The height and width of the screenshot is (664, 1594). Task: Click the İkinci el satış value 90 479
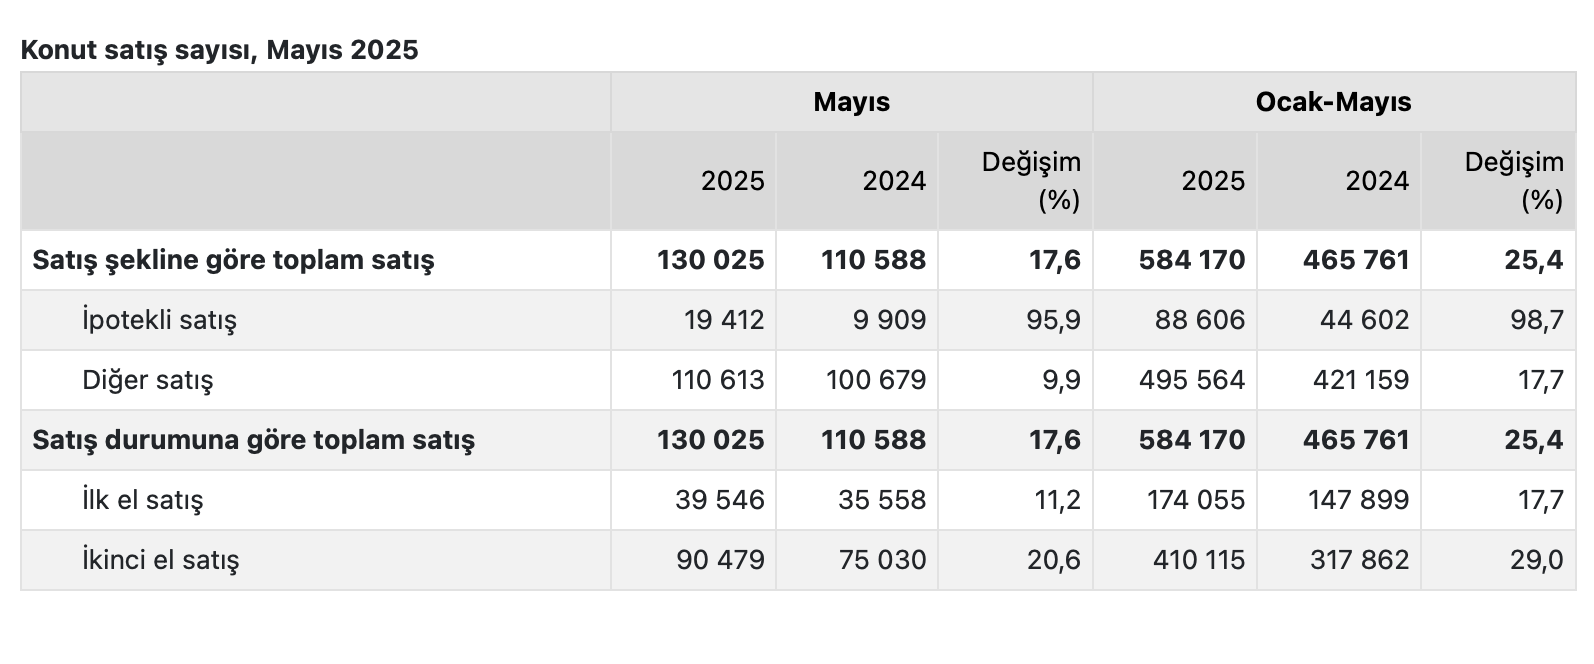pos(720,560)
